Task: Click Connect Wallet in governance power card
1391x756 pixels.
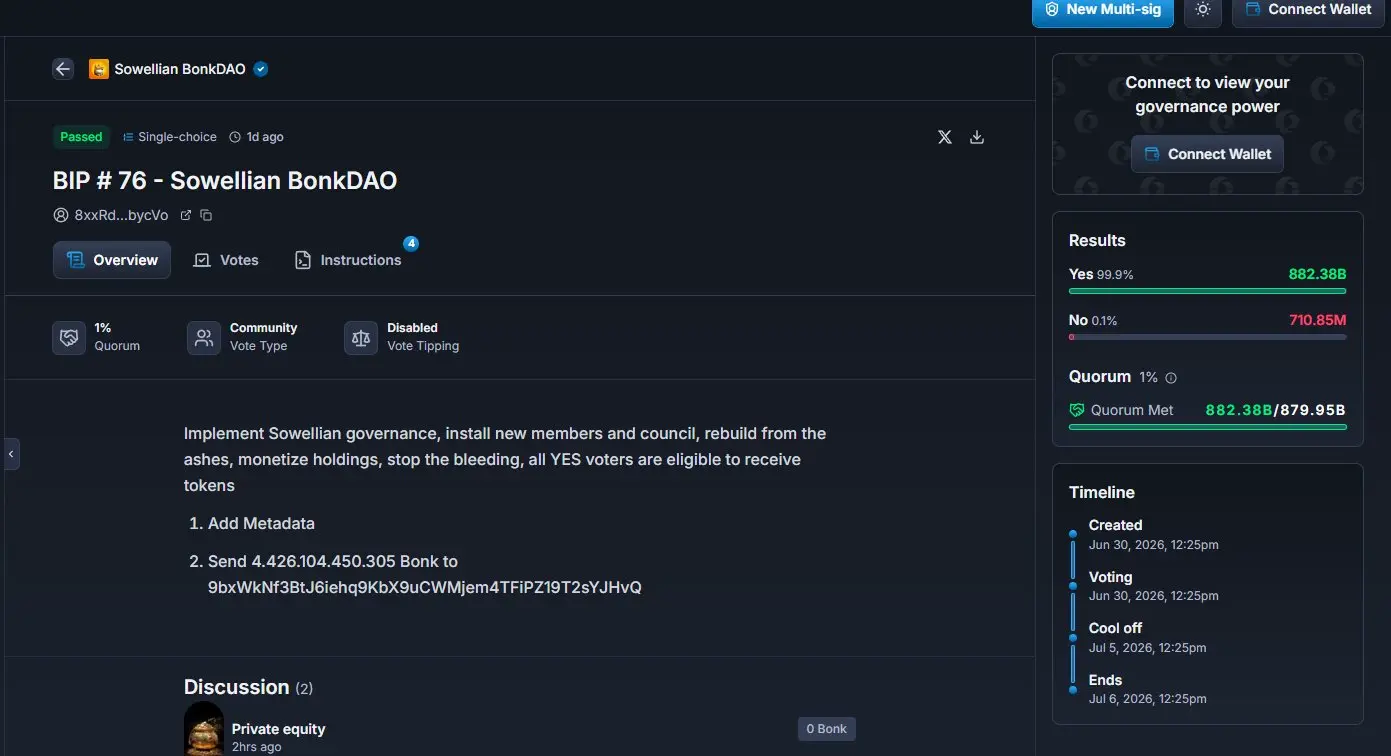Action: pos(1207,154)
